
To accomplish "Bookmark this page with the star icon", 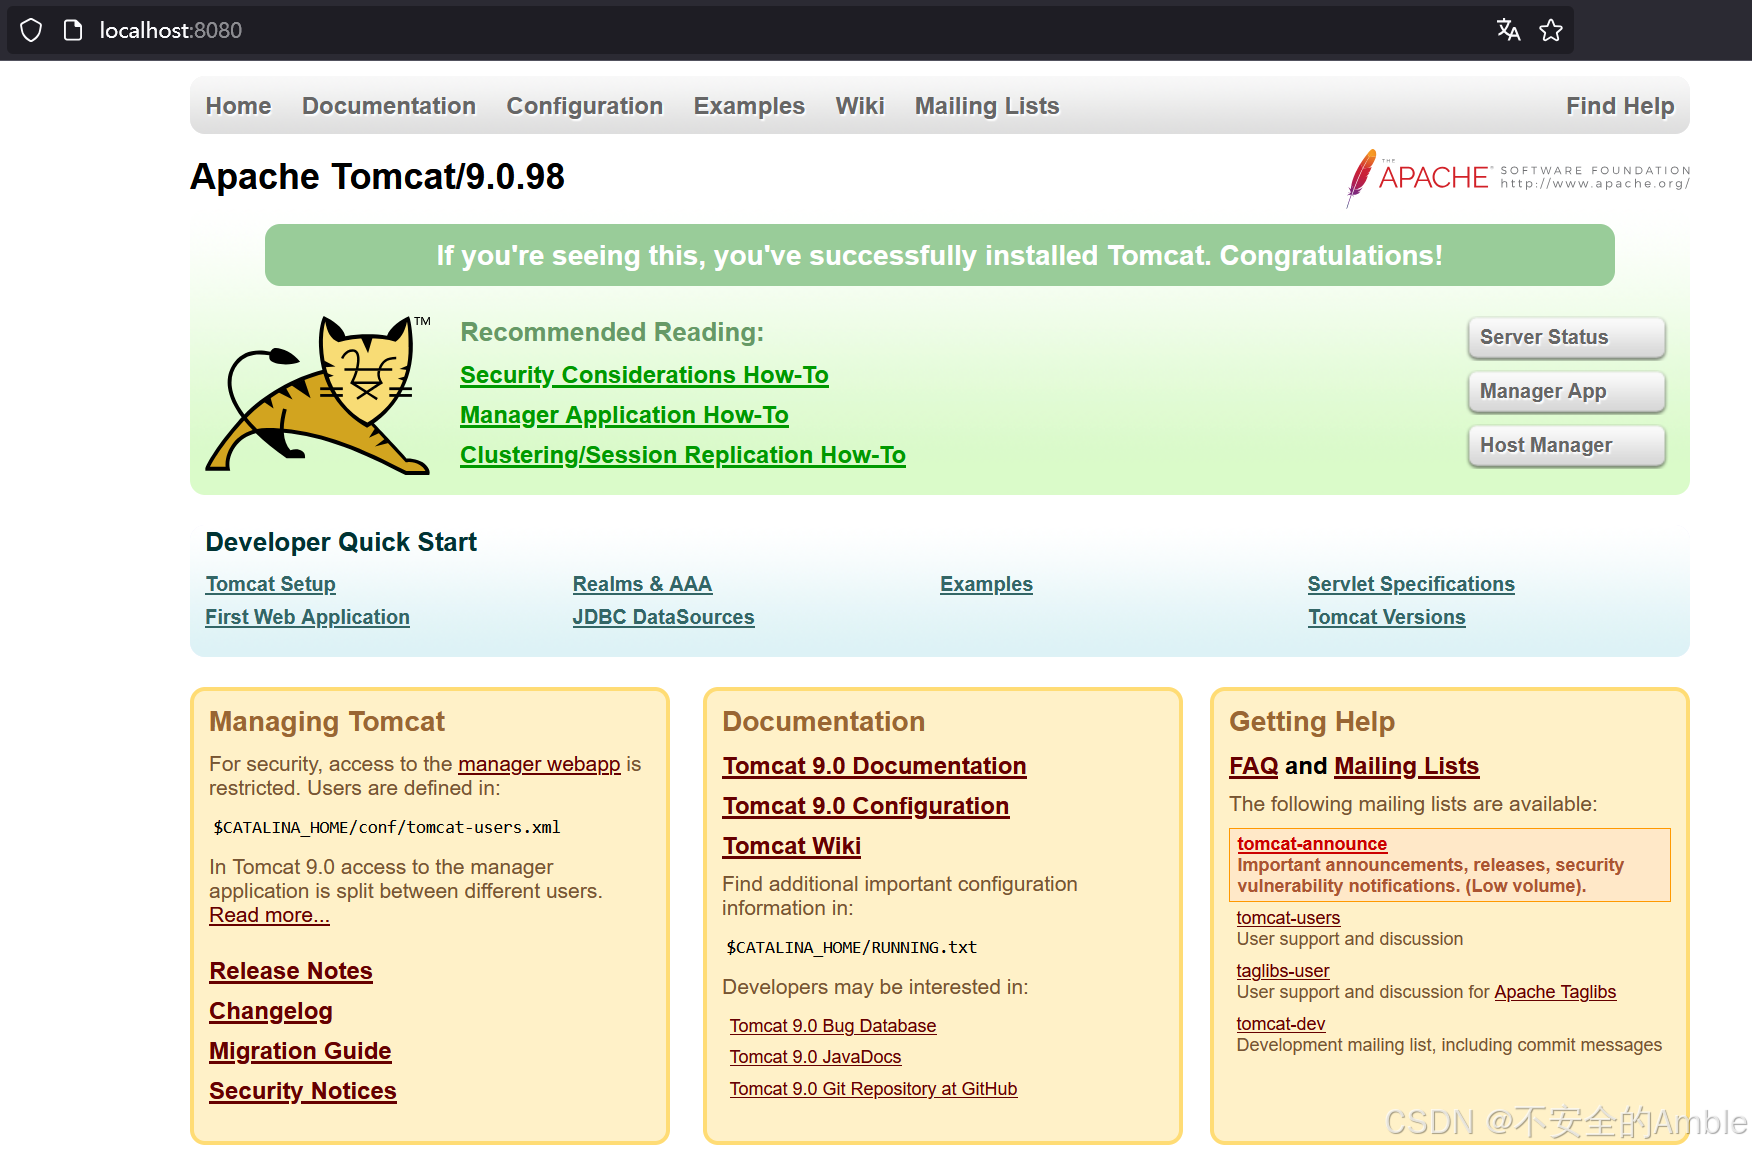I will (x=1551, y=30).
